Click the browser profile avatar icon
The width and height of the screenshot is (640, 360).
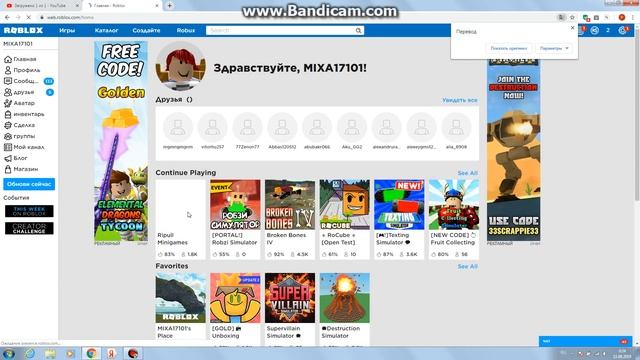[622, 18]
